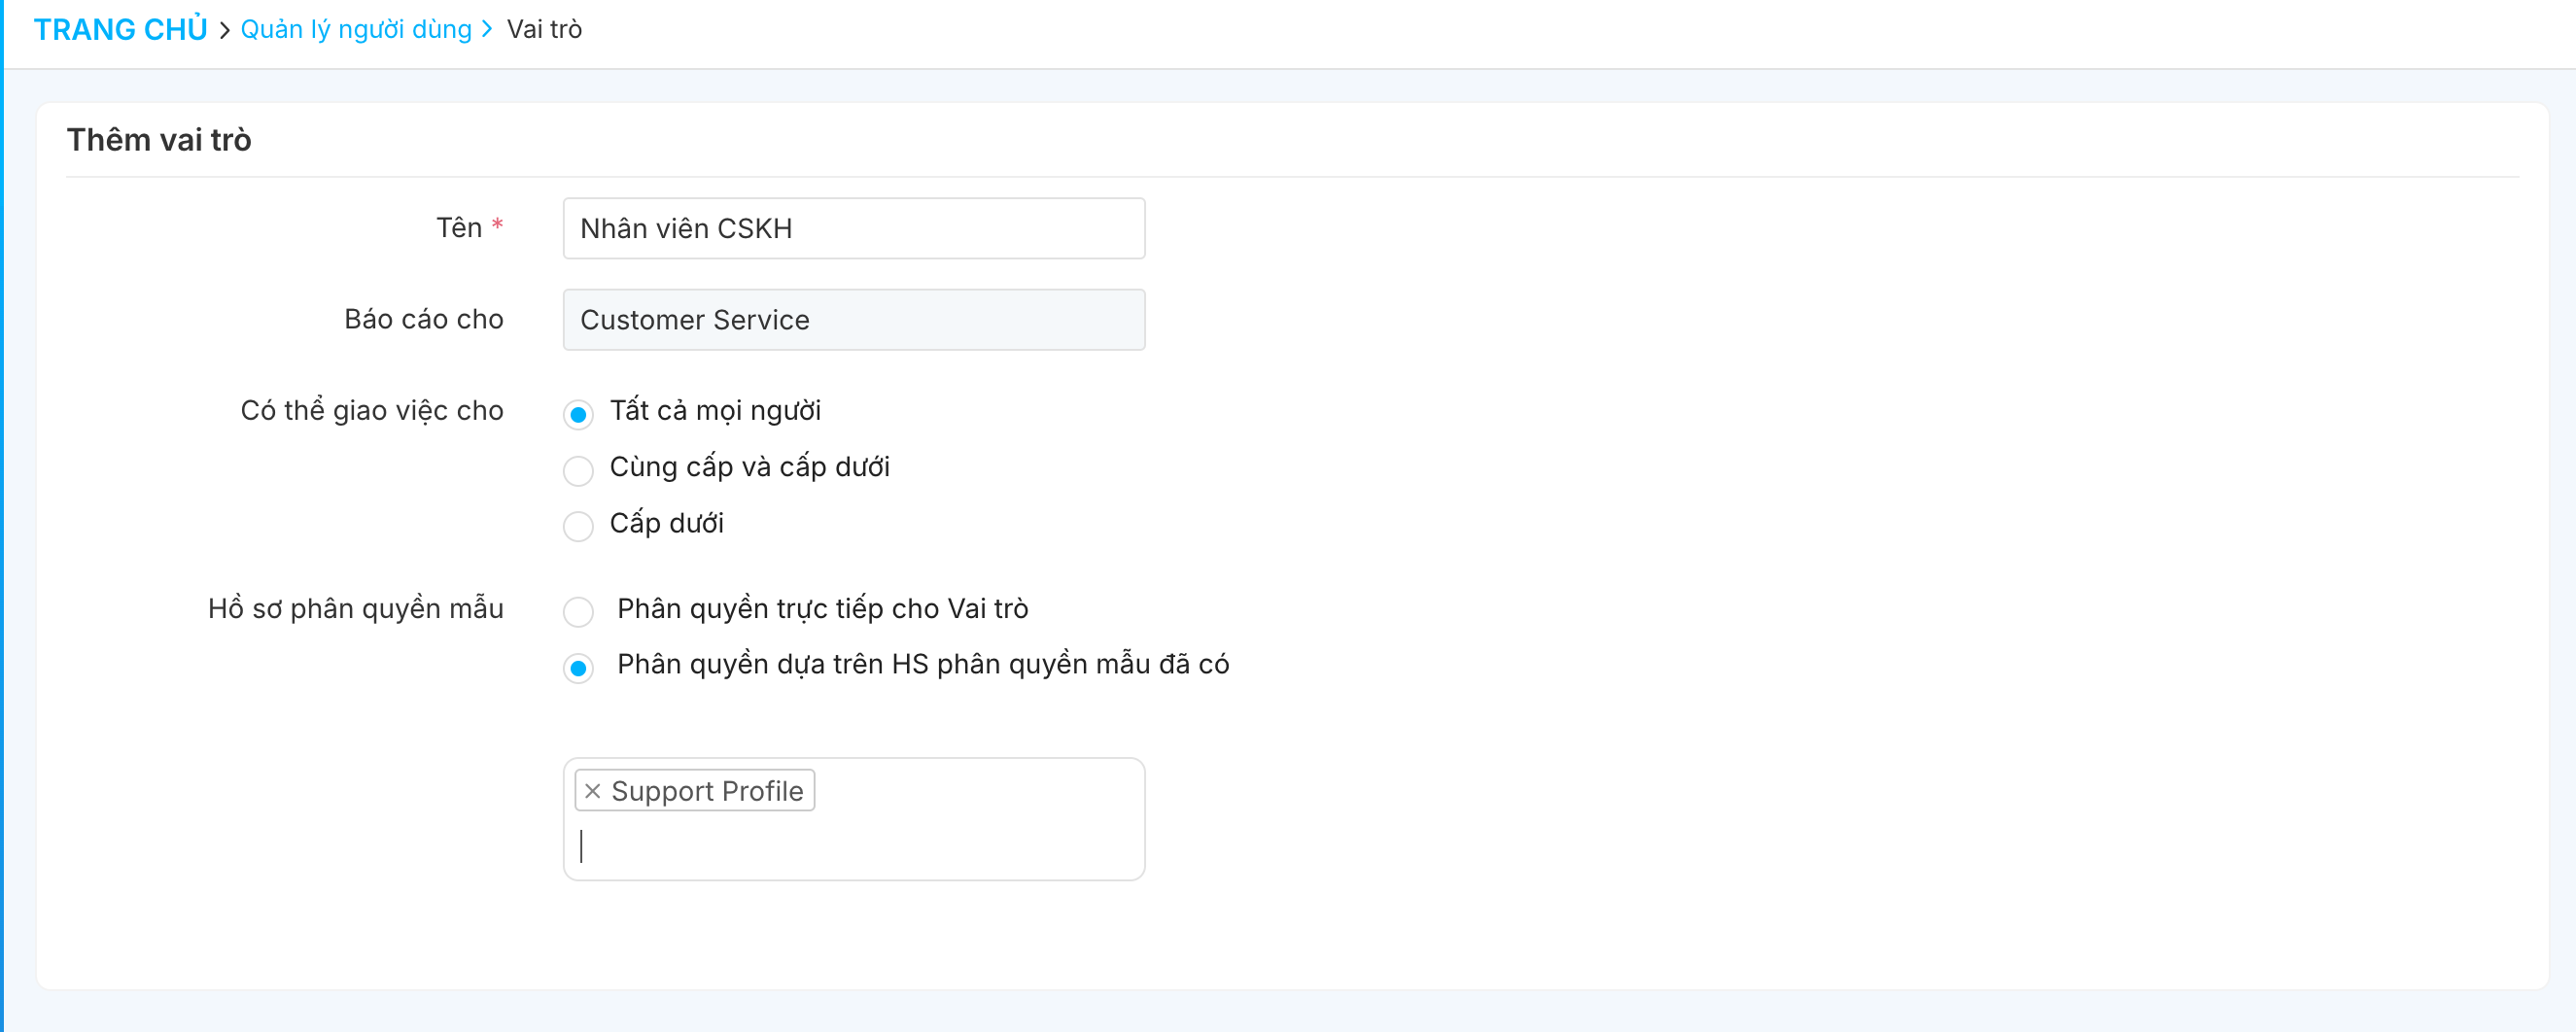This screenshot has height=1032, width=2576.
Task: Enable 'Phân quyền trực tiếp cho Vai trò'
Action: tap(578, 611)
